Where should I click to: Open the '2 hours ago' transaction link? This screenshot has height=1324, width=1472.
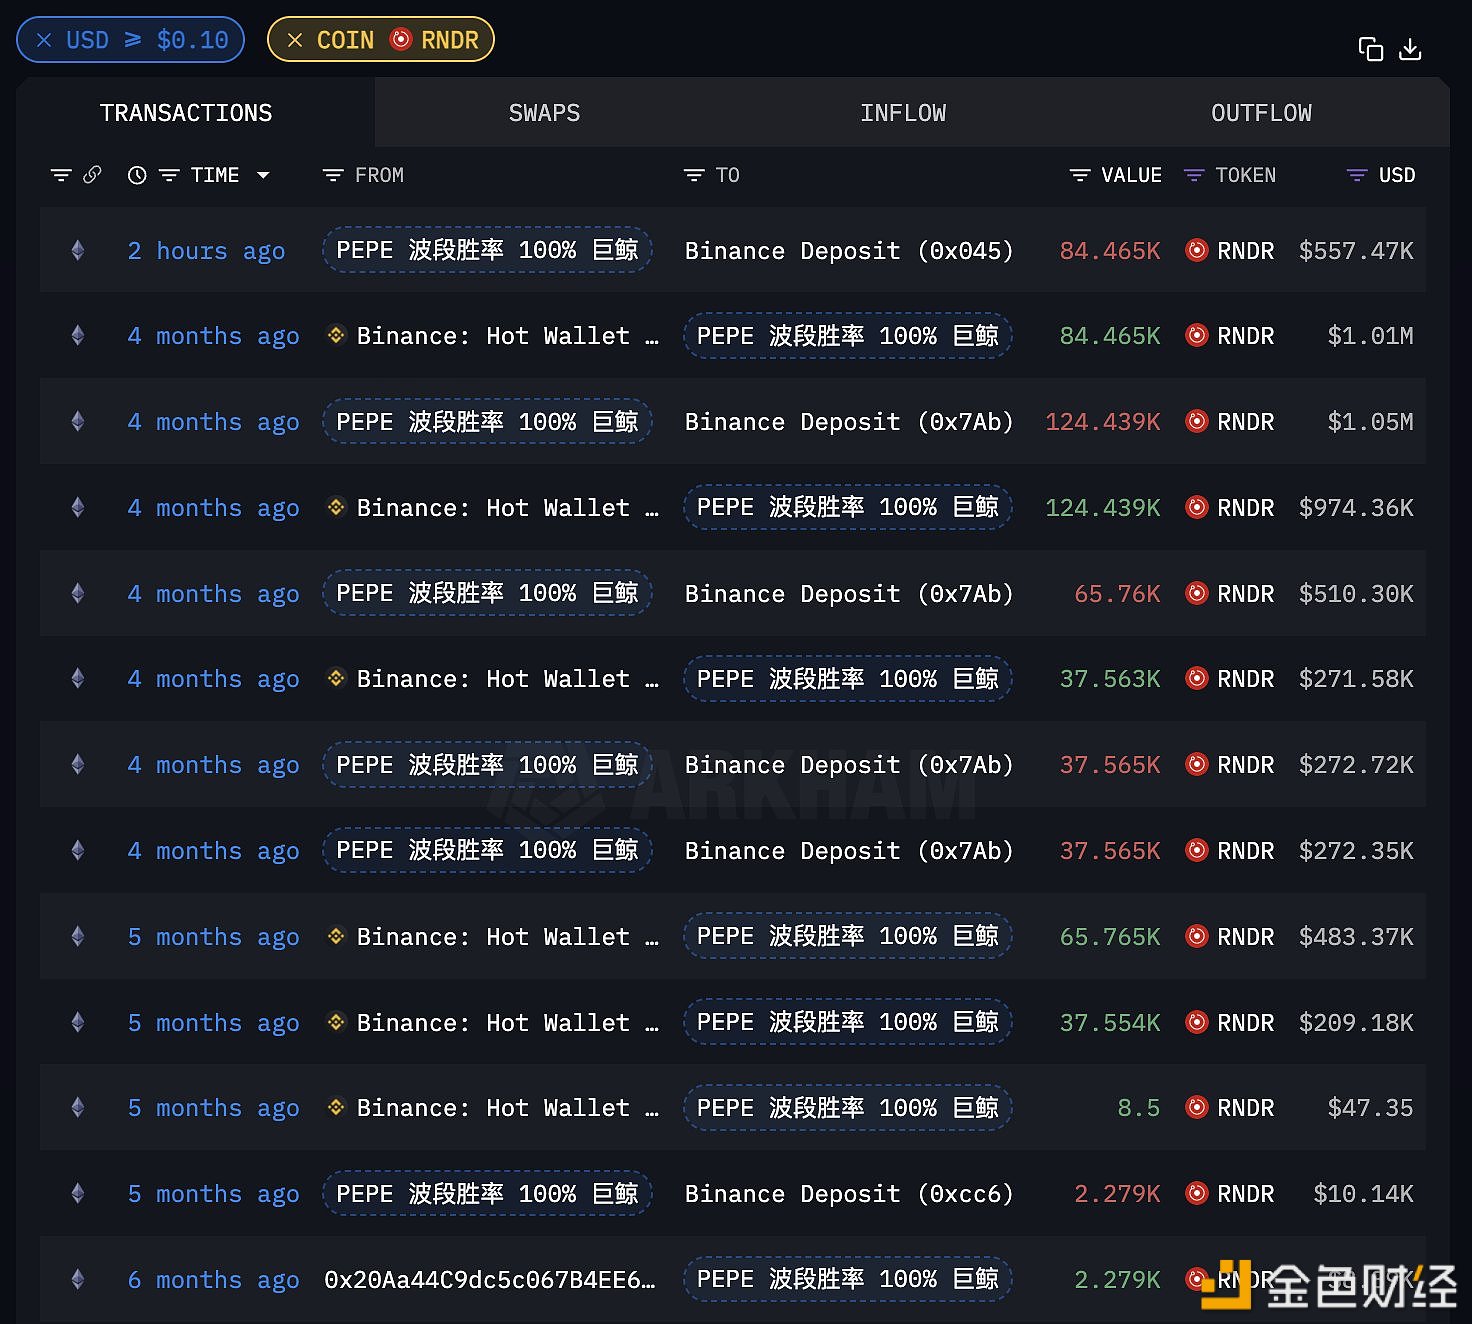[x=206, y=250]
